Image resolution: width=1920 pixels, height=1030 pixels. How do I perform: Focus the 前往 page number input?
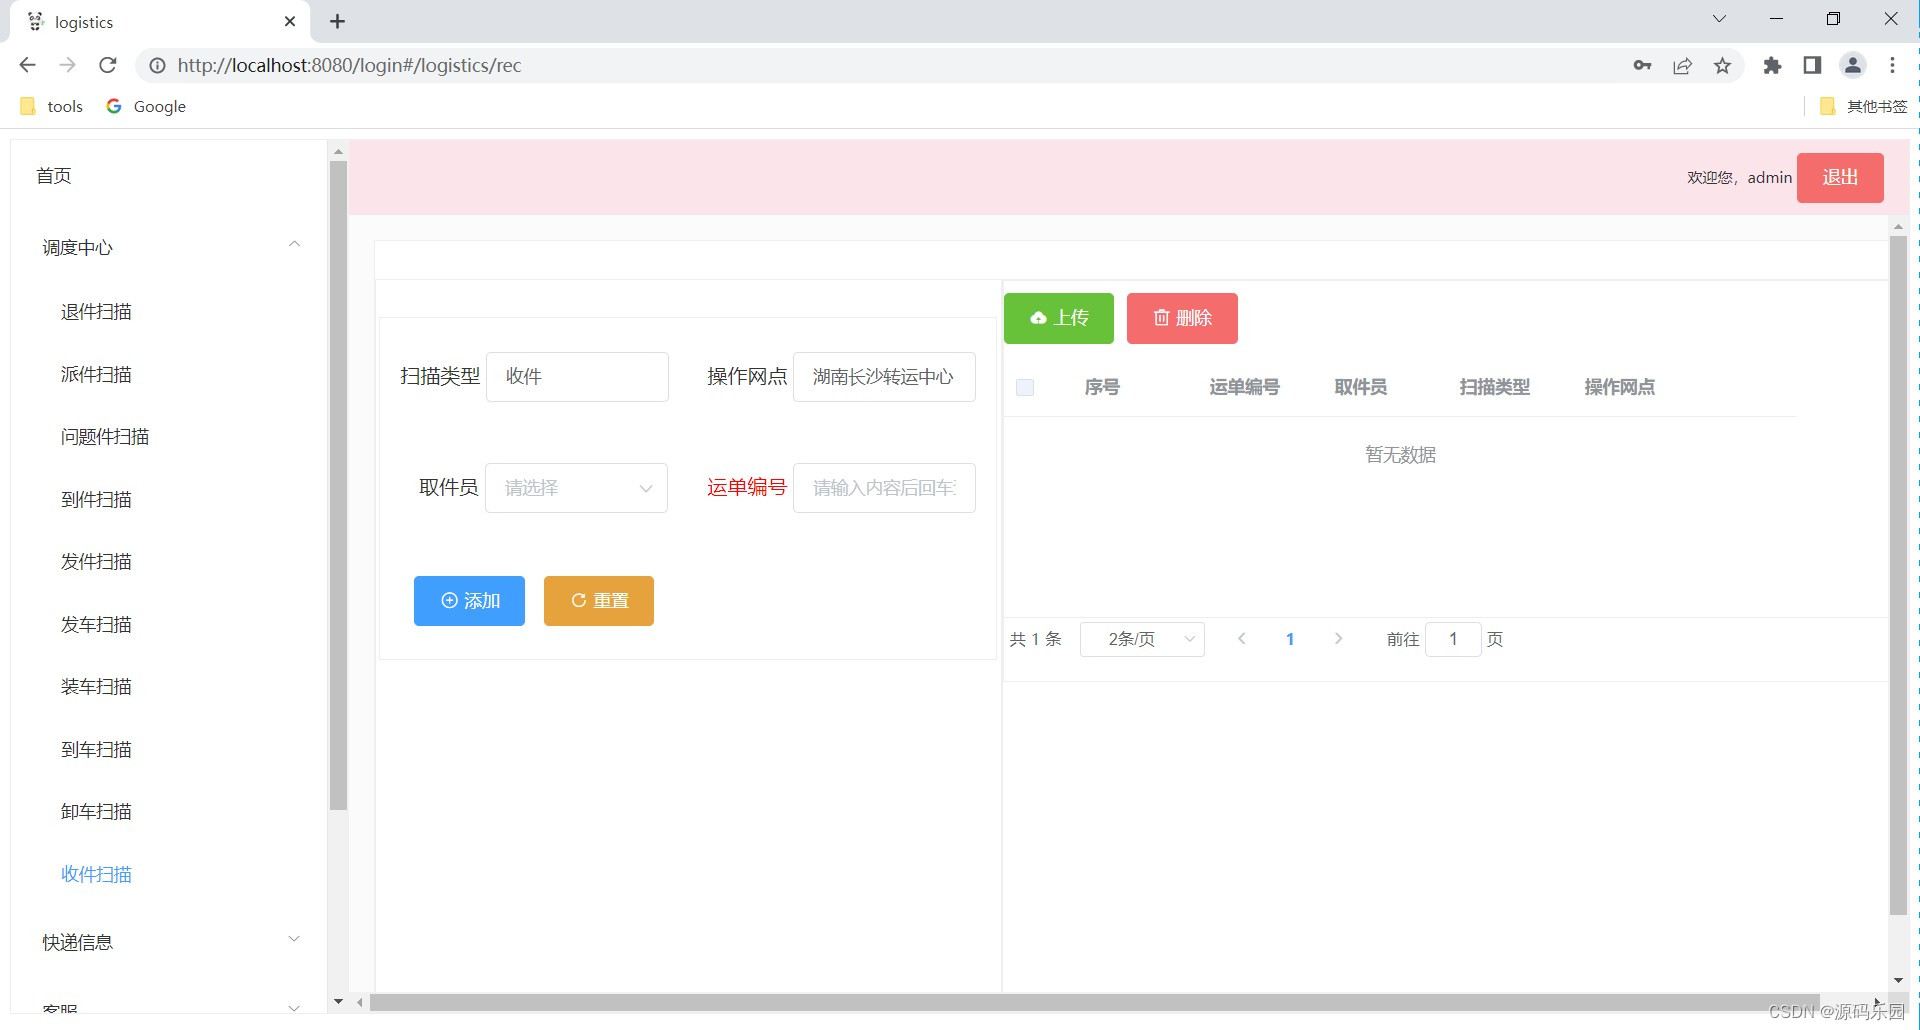[x=1453, y=639]
